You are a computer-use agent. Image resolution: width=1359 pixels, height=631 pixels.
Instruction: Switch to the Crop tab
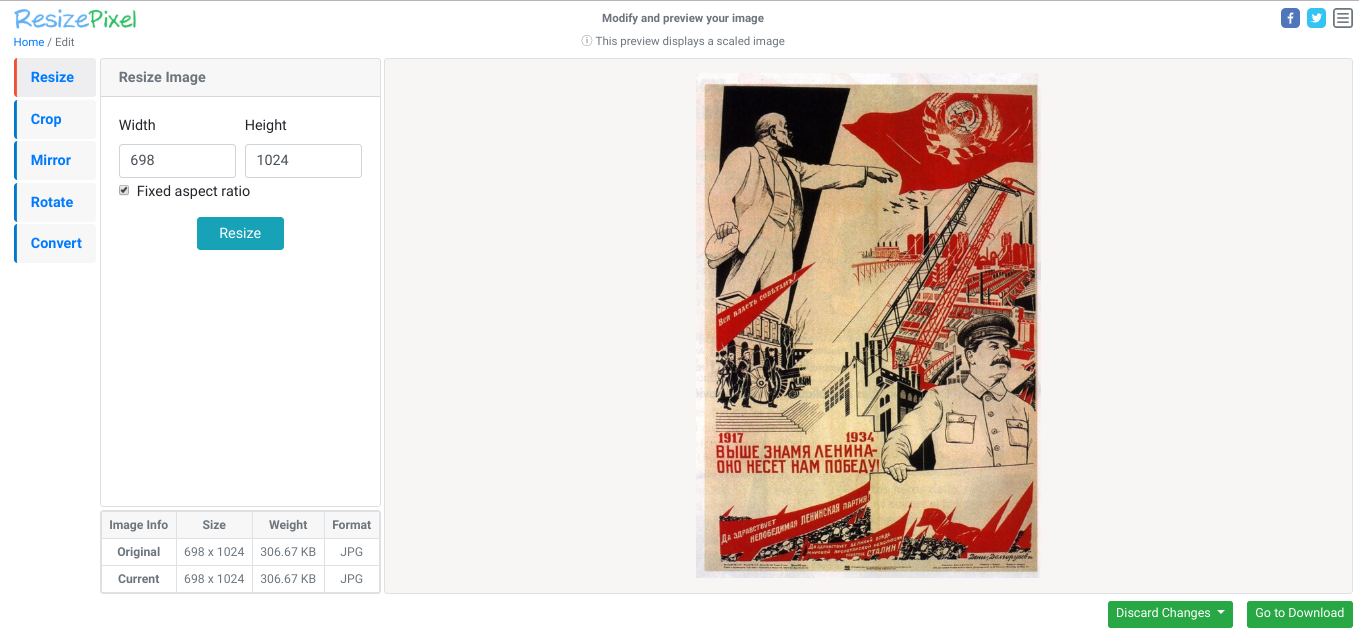click(55, 119)
